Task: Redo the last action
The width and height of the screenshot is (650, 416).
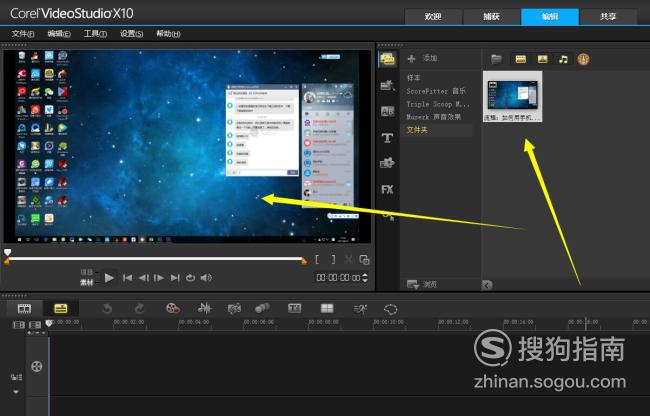Action: (x=139, y=309)
